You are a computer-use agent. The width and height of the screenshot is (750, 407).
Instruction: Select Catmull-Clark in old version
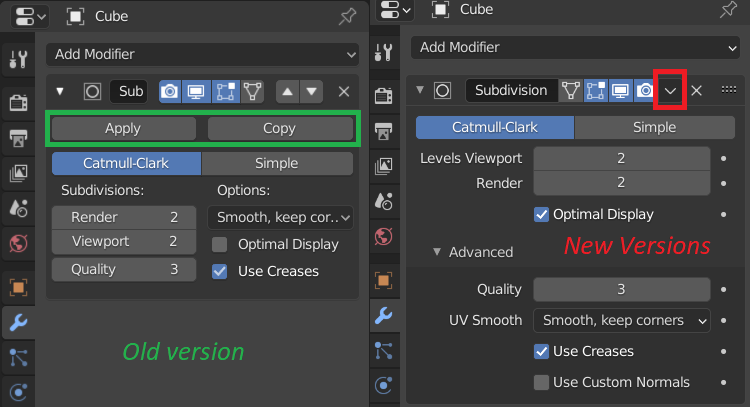126,164
